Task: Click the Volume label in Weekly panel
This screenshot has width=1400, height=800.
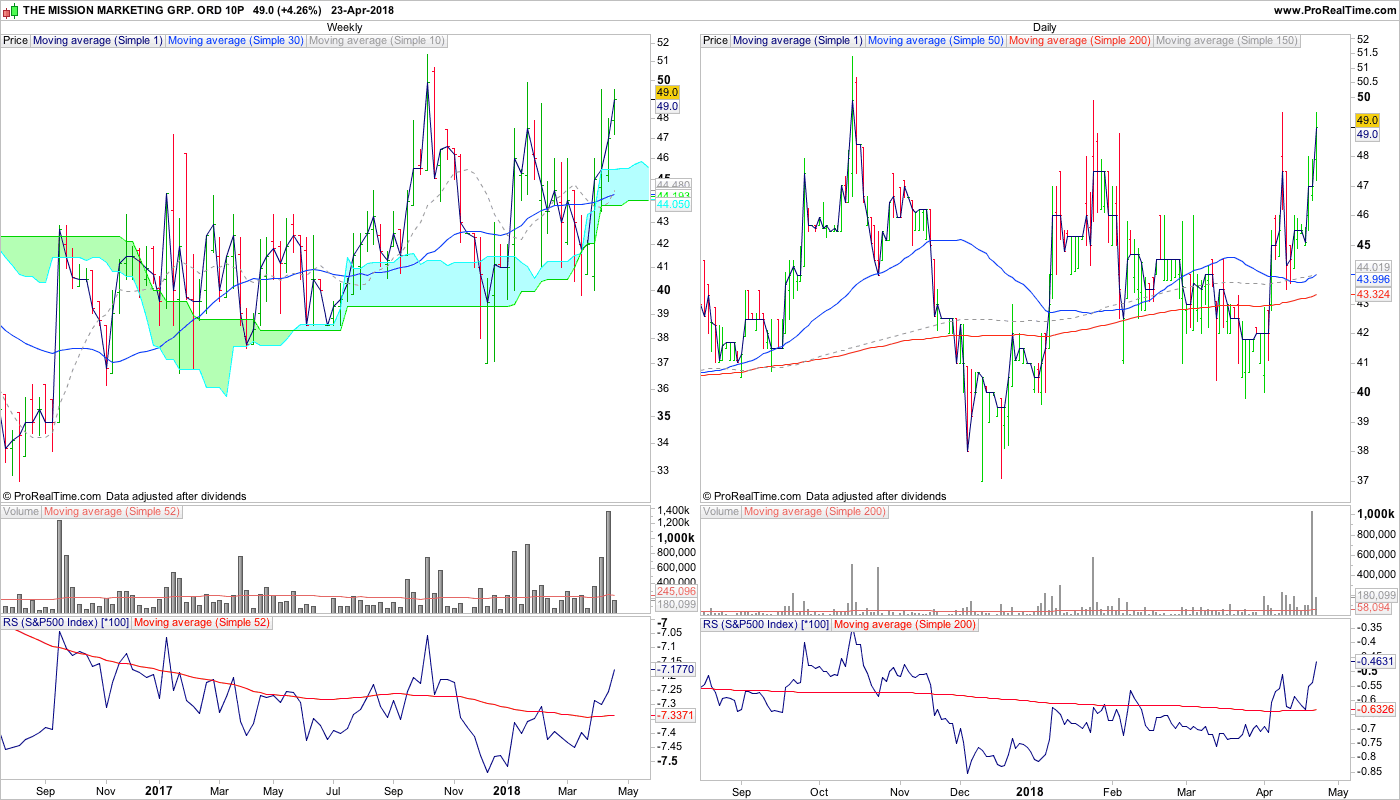Action: [x=21, y=512]
